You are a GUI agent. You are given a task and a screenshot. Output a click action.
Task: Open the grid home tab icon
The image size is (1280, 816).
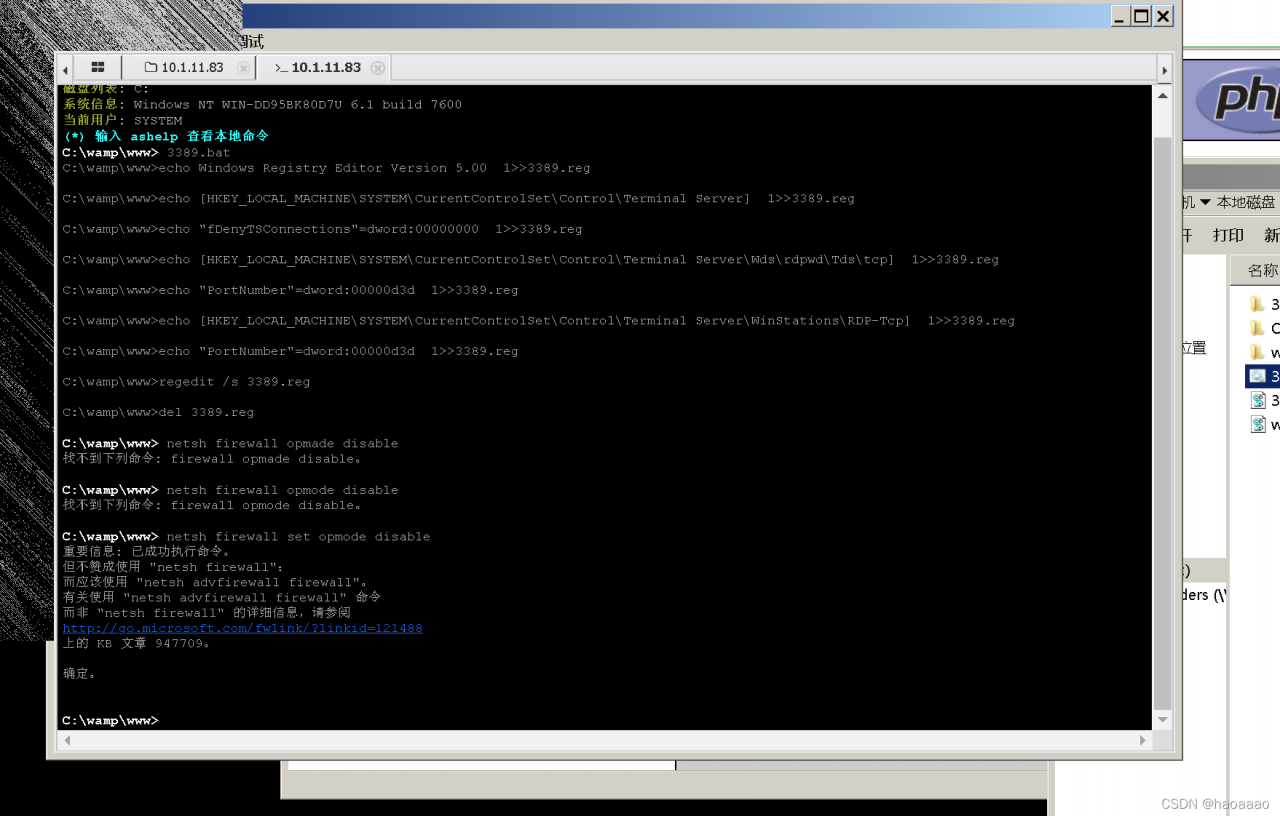click(x=98, y=67)
